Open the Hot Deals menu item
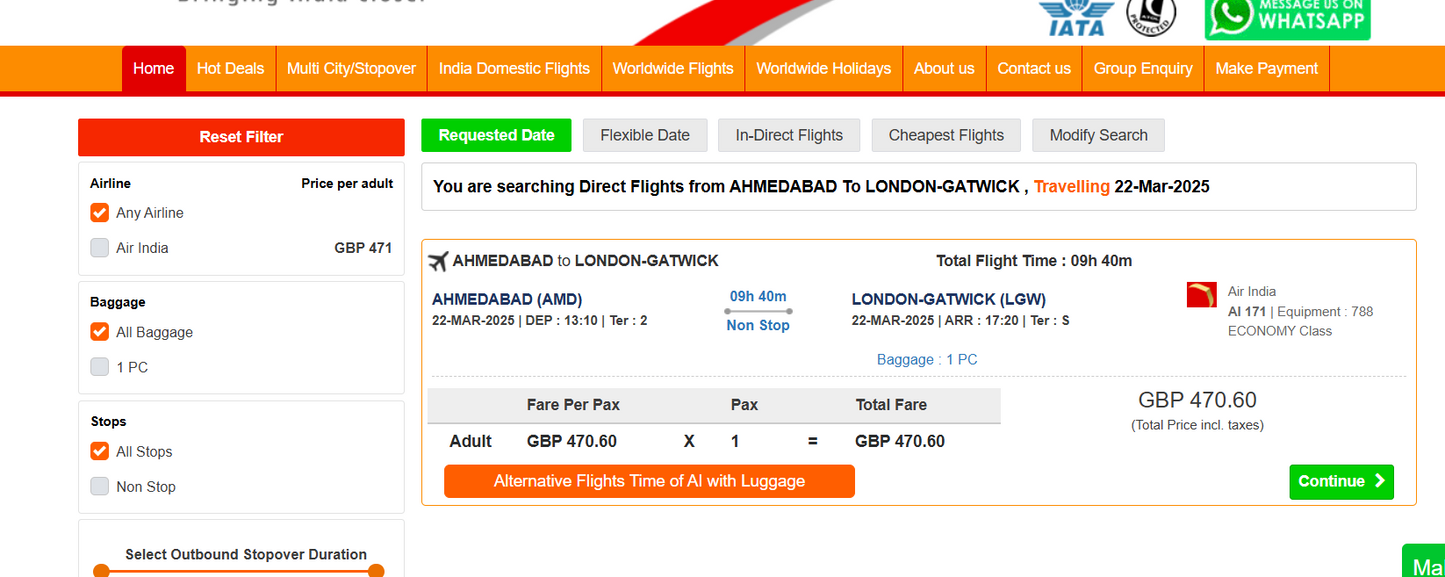The width and height of the screenshot is (1445, 577). [230, 69]
